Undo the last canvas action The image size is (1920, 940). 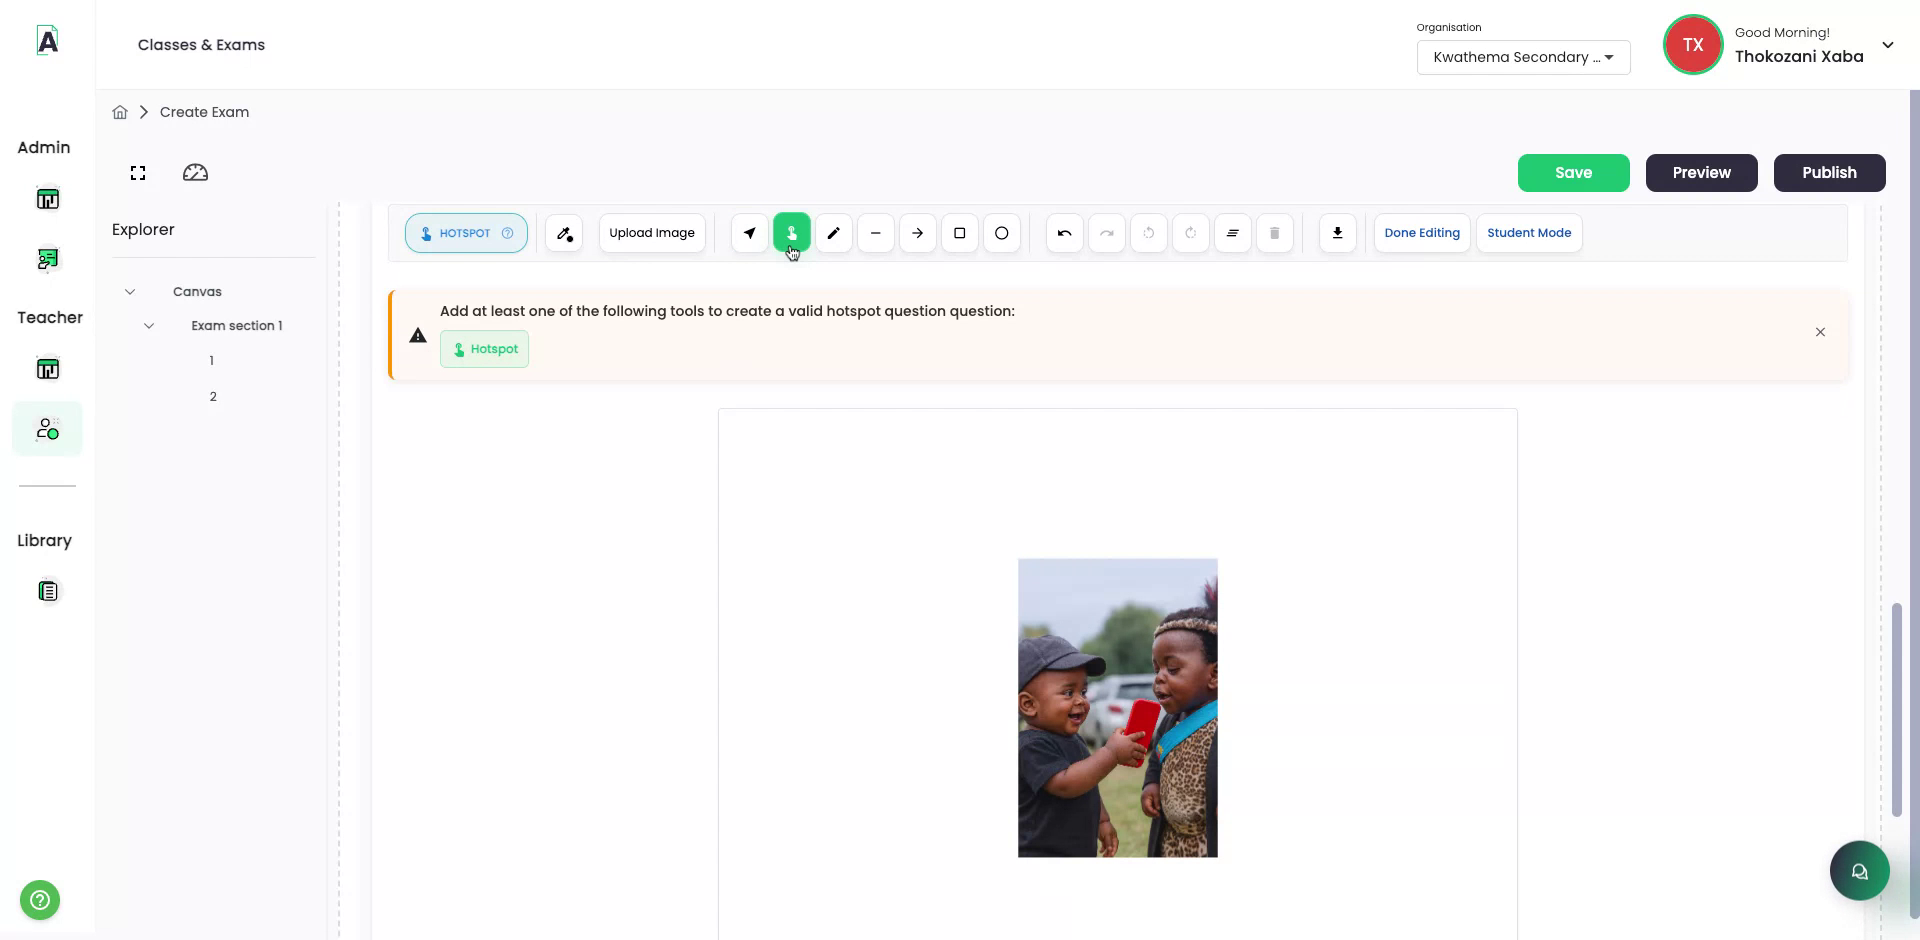tap(1063, 233)
